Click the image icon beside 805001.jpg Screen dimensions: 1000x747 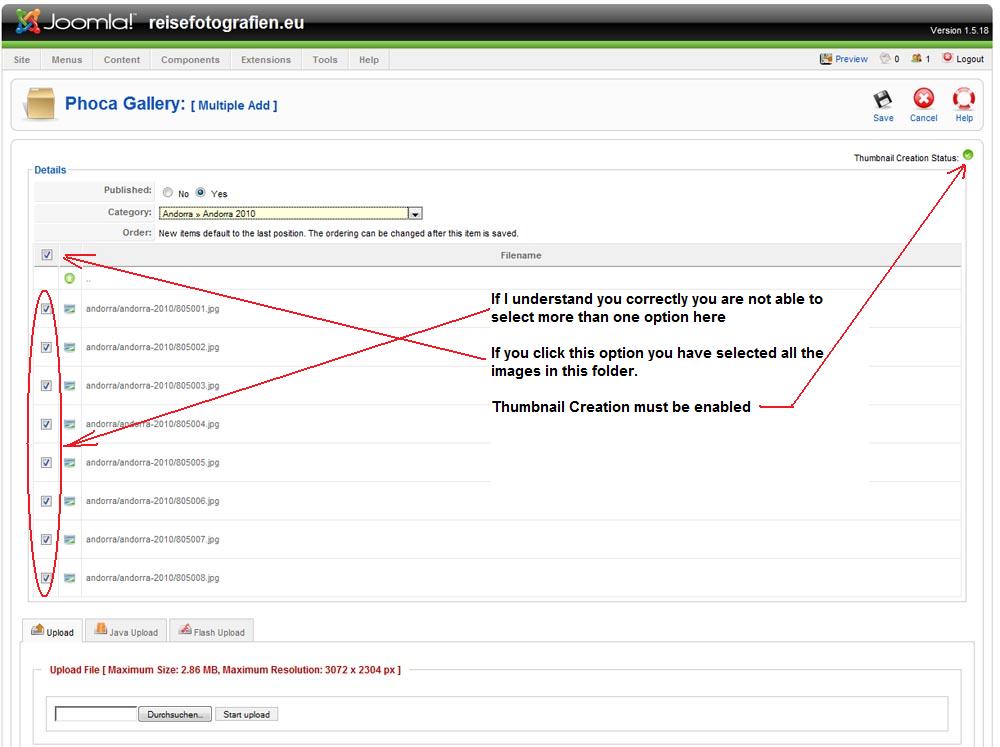click(x=70, y=309)
